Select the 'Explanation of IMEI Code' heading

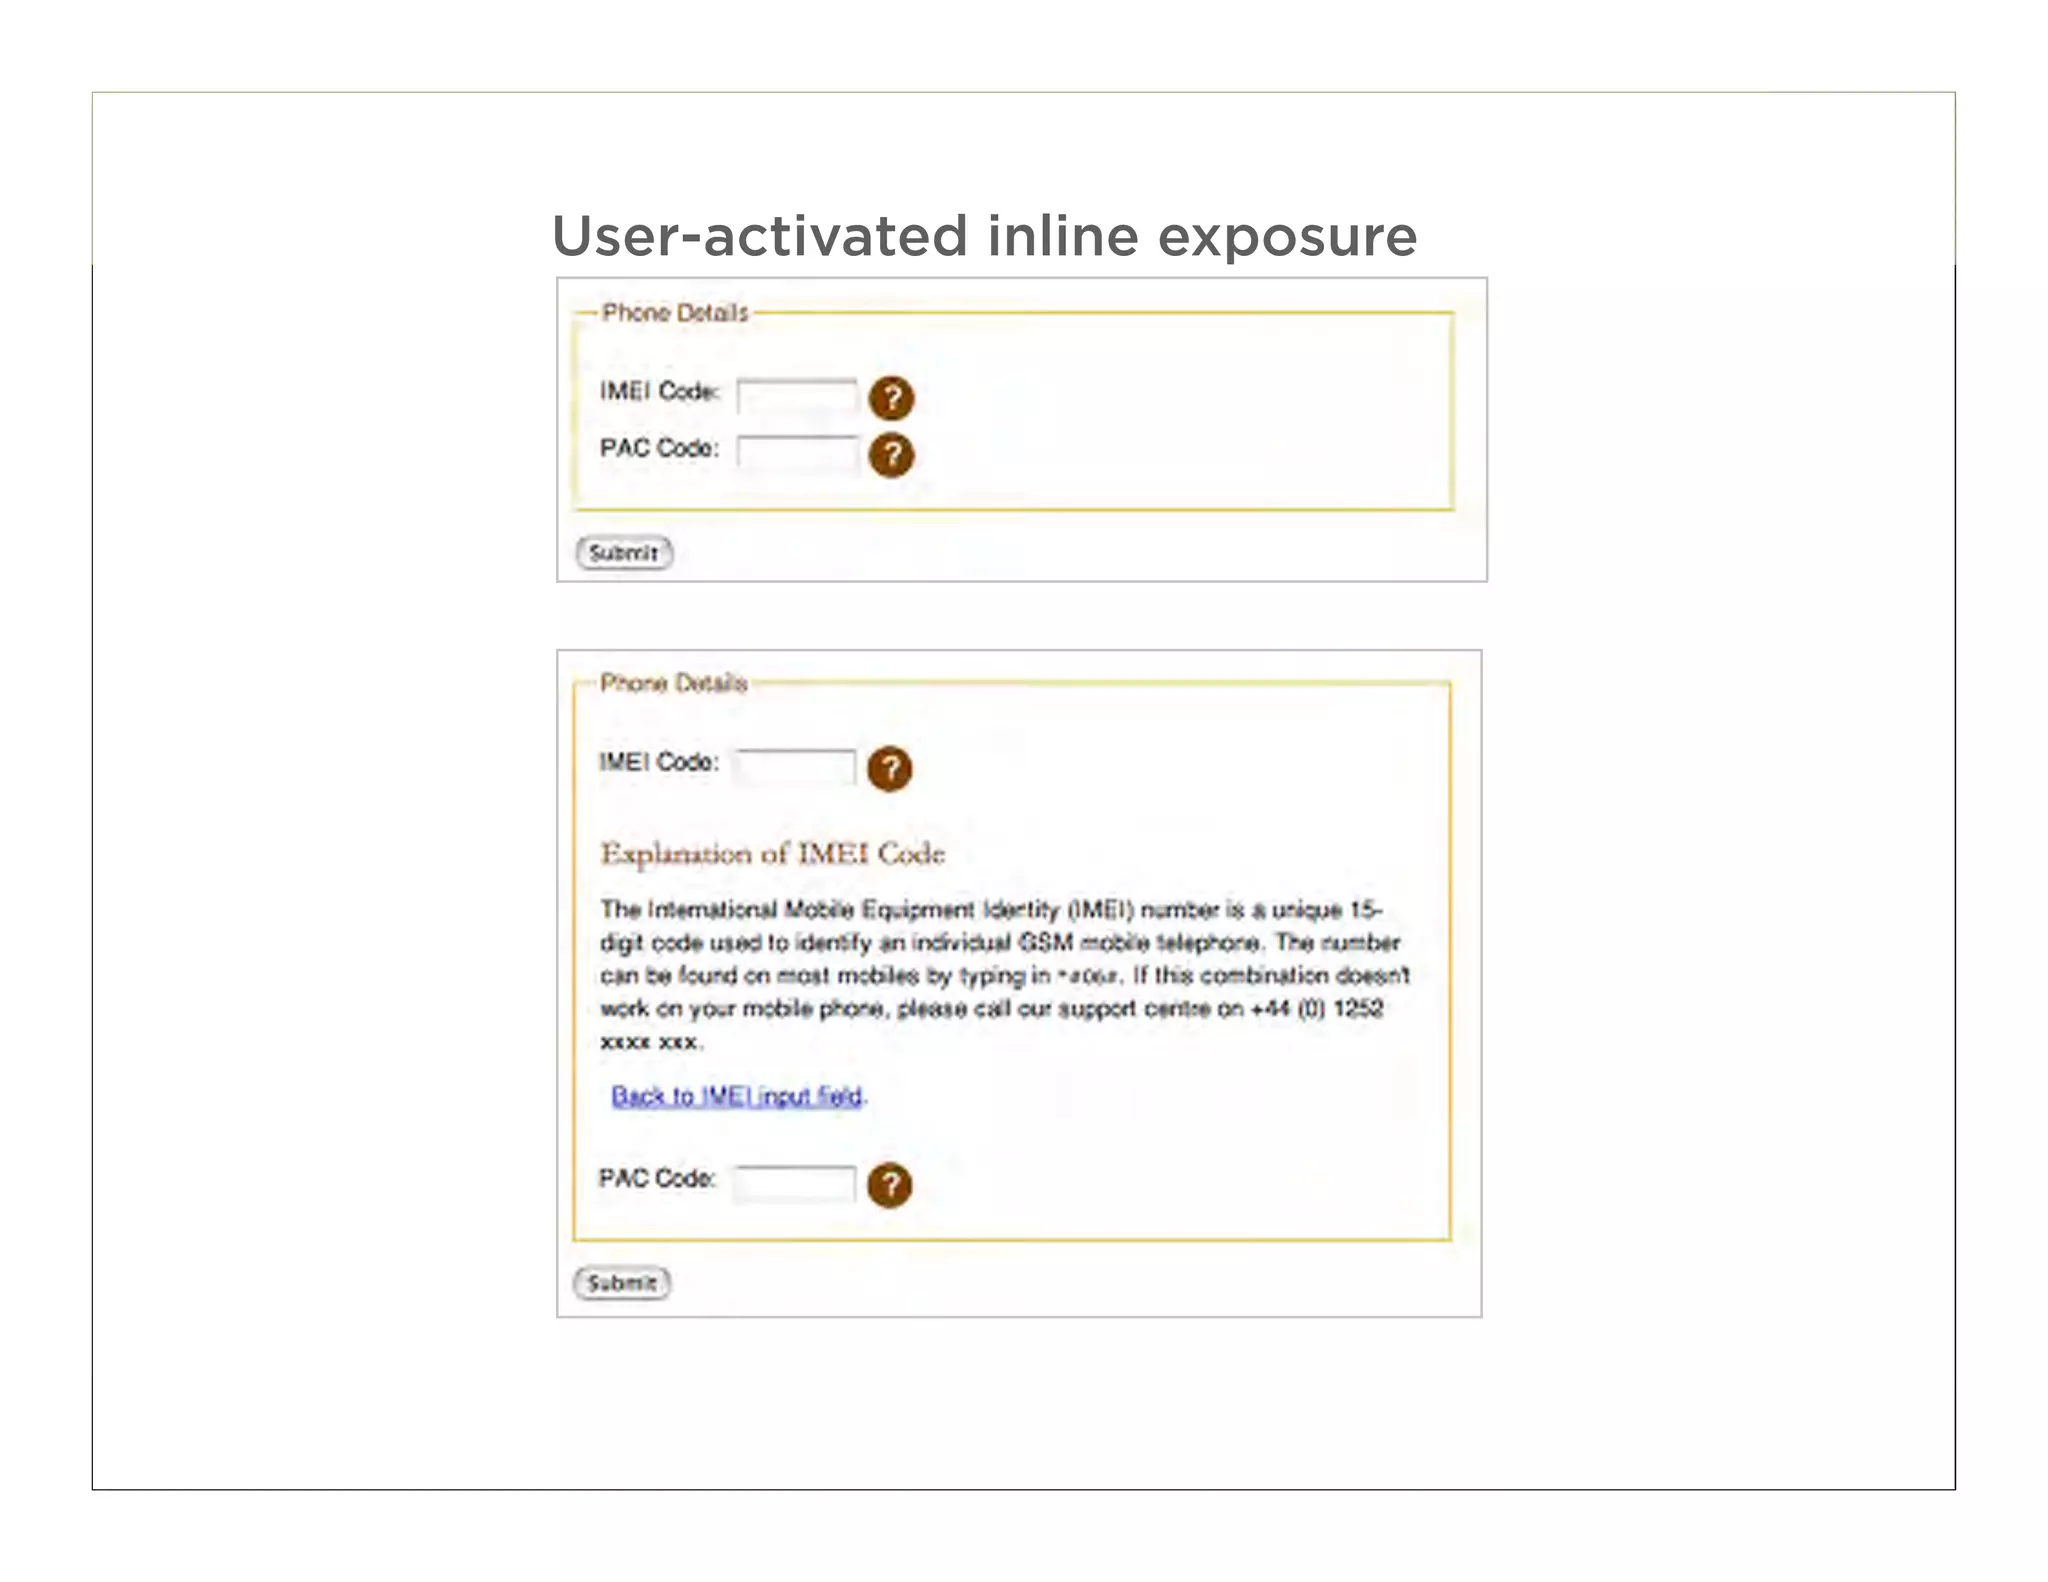point(773,854)
